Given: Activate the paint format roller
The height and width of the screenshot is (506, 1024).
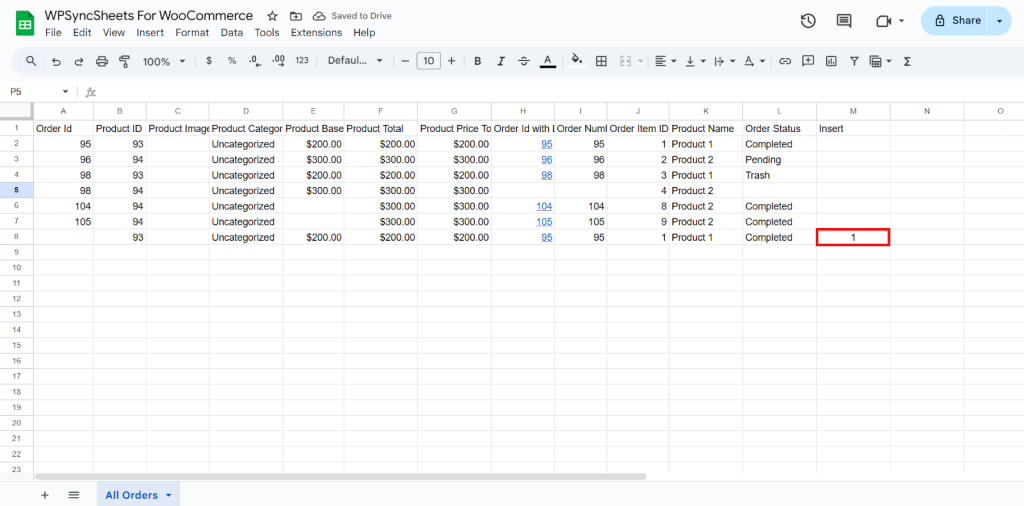Looking at the screenshot, I should pyautogui.click(x=125, y=61).
